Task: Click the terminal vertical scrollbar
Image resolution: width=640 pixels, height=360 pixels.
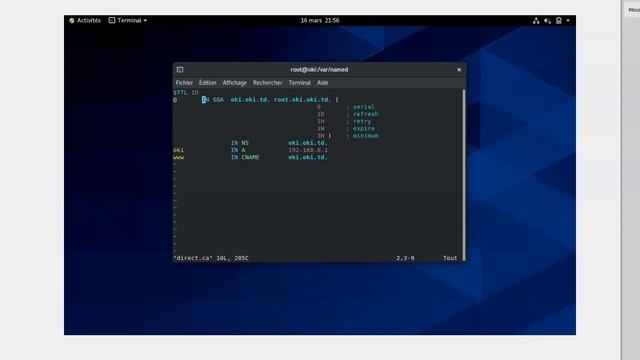Action: 464,175
